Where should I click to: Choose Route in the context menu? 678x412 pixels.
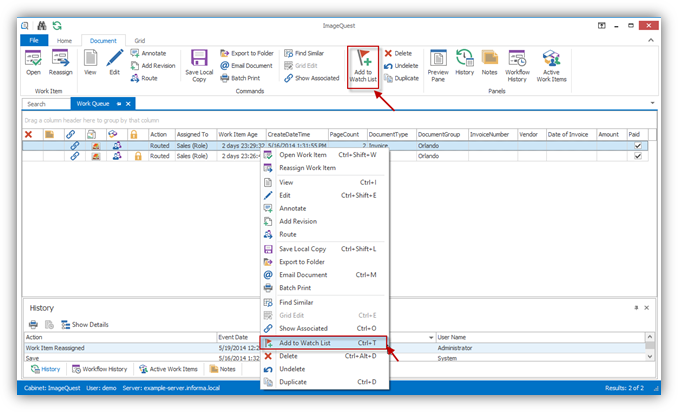tap(324, 234)
